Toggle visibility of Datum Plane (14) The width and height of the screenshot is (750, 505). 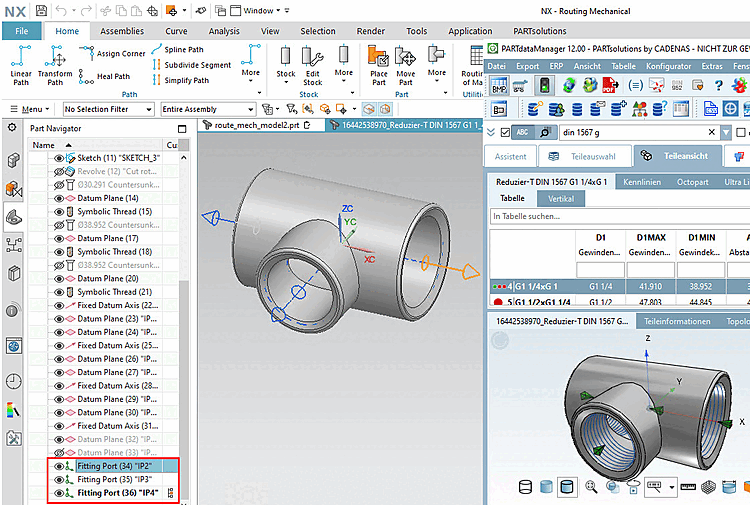[58, 198]
